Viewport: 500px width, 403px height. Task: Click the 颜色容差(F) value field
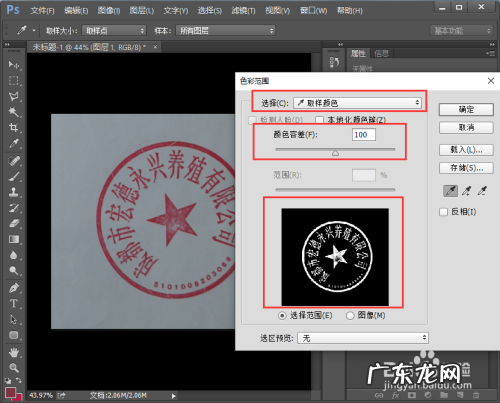click(x=364, y=135)
